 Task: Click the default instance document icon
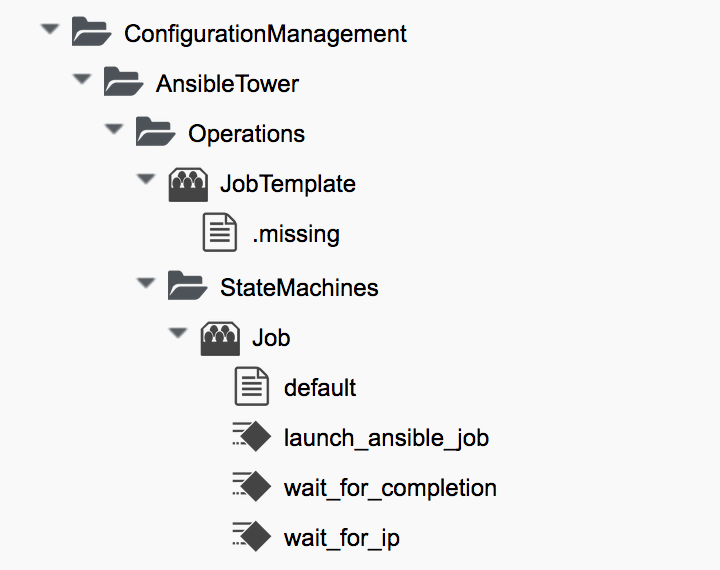pos(252,387)
